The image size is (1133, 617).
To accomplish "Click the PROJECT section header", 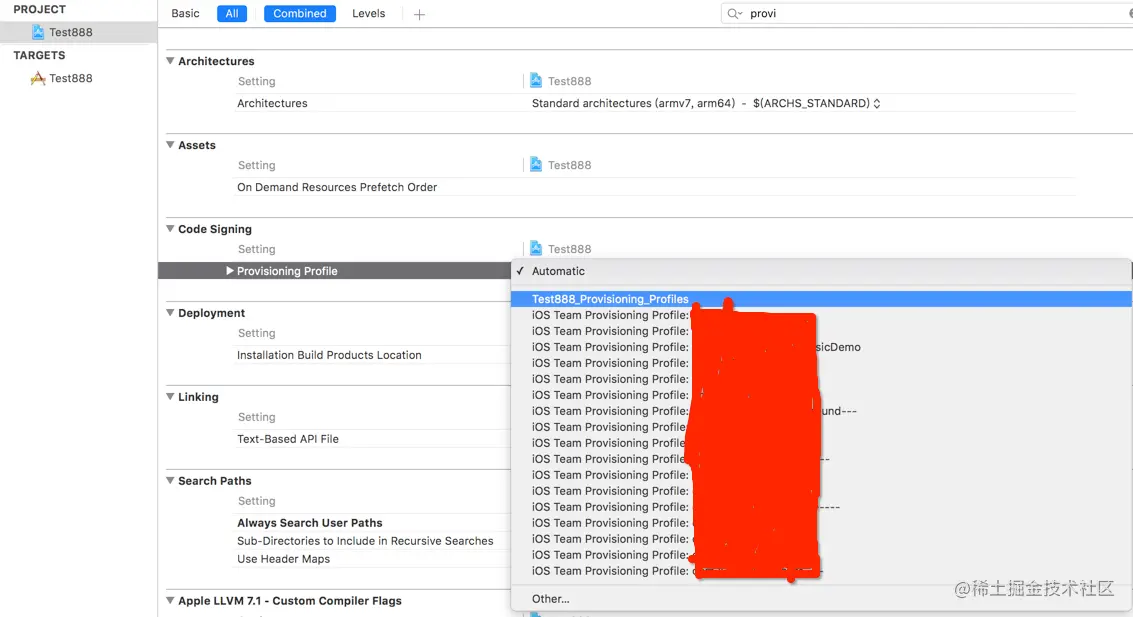I will pyautogui.click(x=39, y=9).
